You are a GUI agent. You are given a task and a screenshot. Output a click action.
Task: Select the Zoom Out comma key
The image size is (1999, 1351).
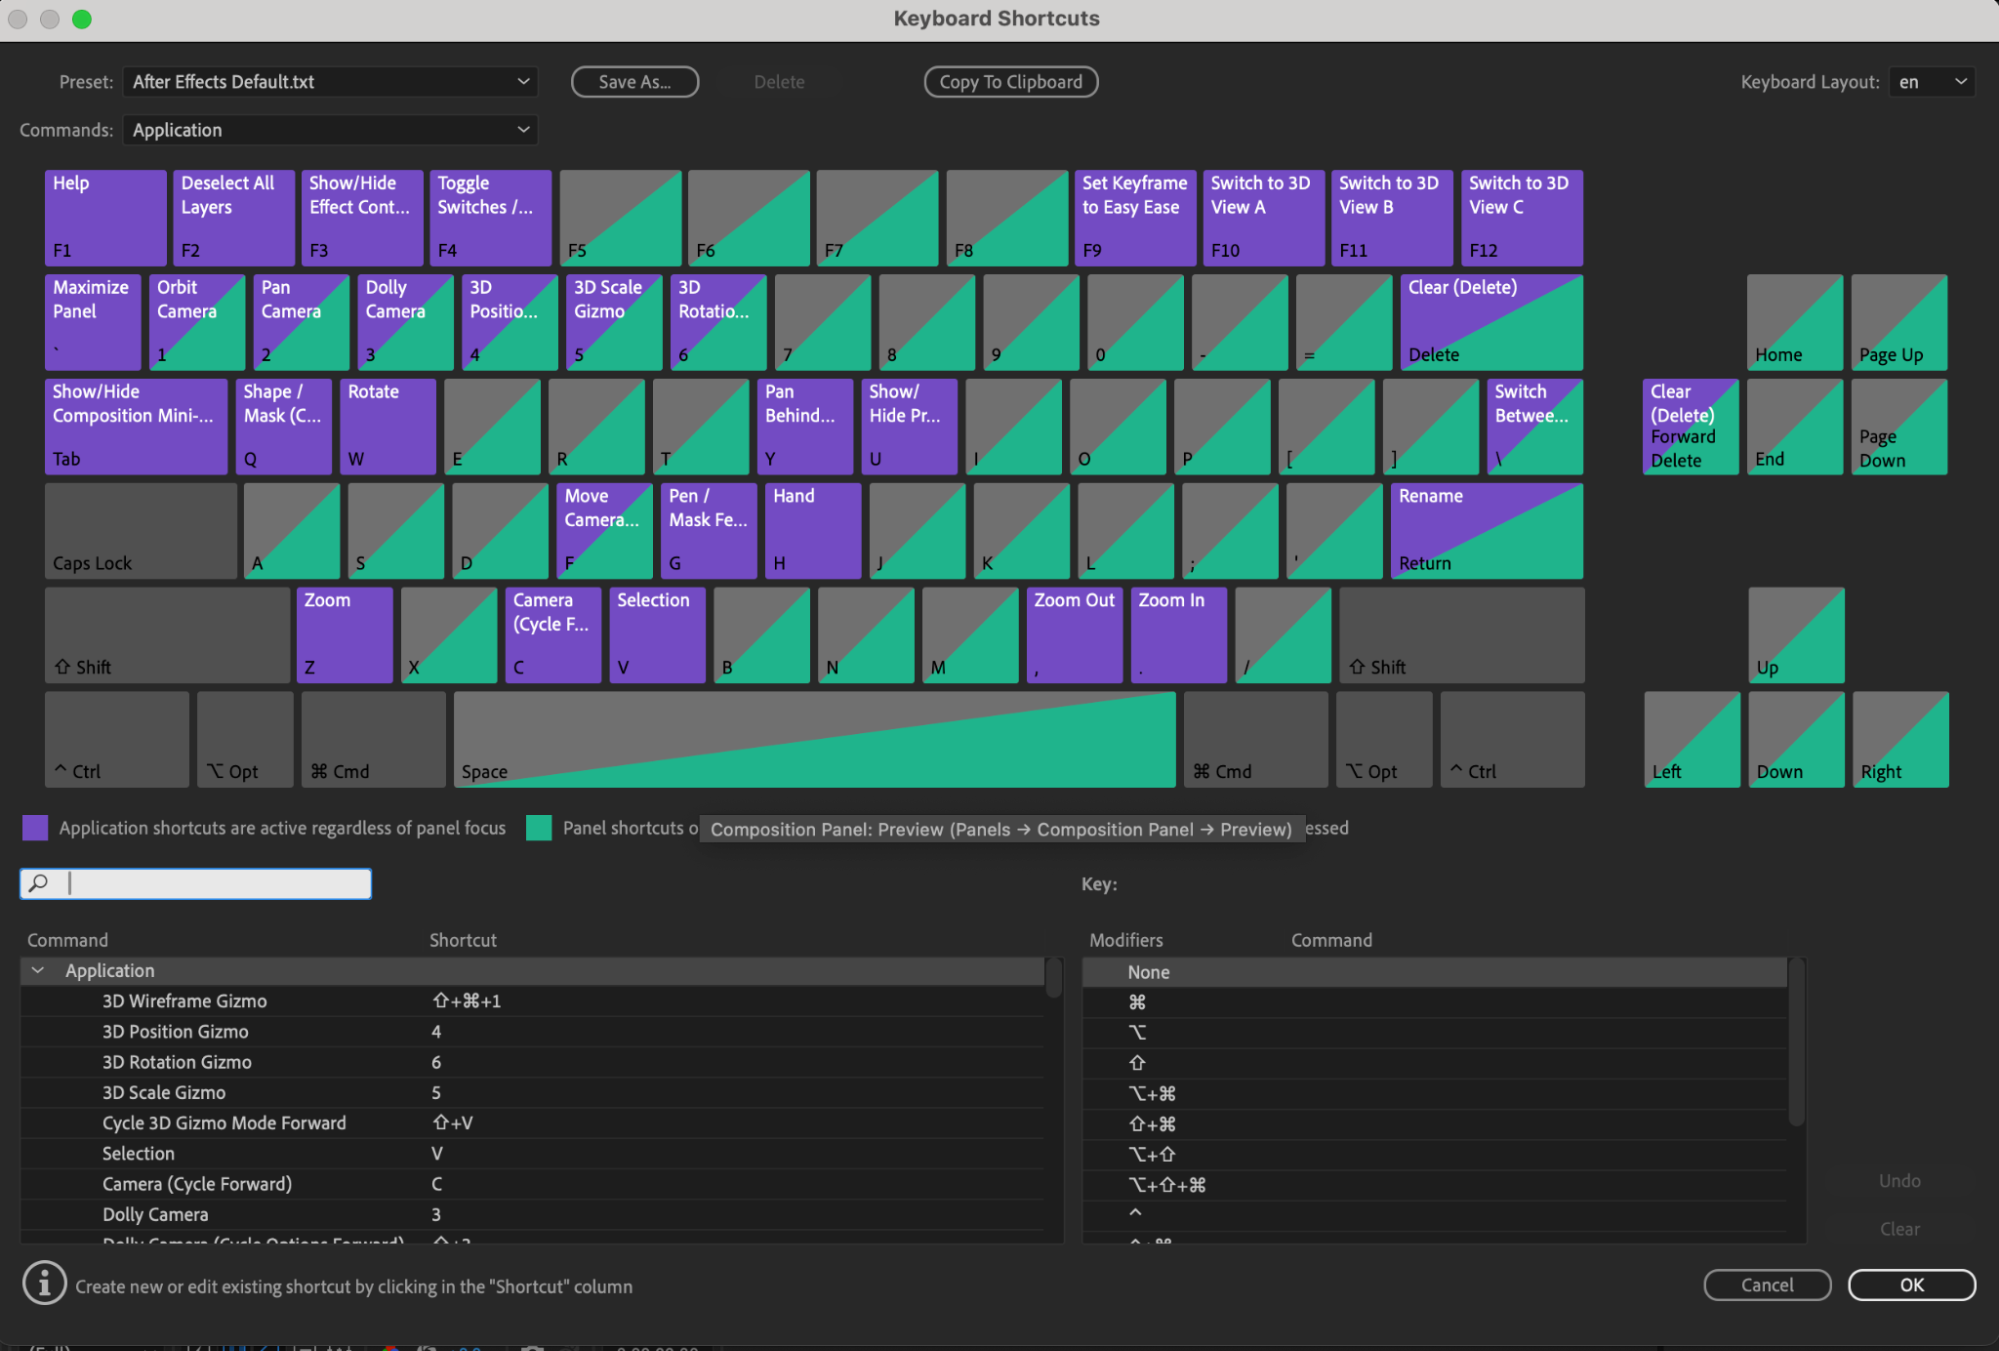tap(1073, 634)
